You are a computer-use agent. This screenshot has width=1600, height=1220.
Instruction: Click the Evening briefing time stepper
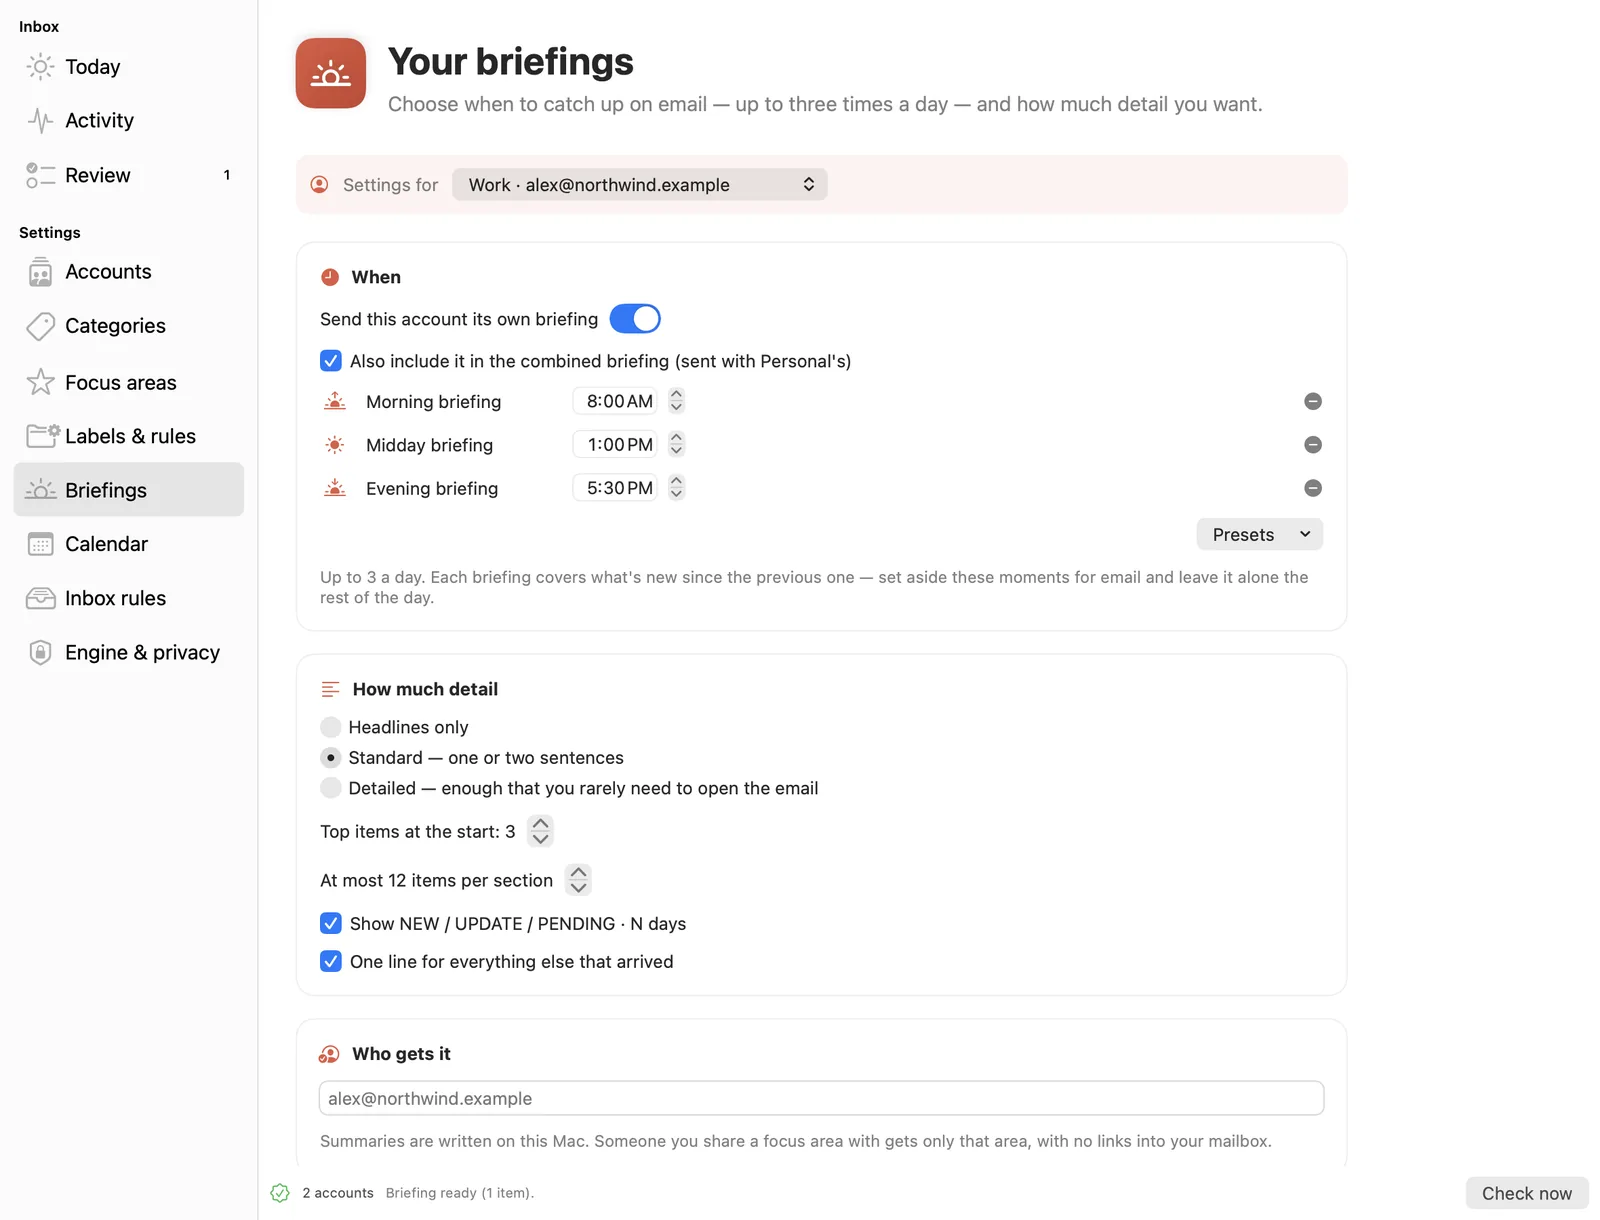coord(677,488)
